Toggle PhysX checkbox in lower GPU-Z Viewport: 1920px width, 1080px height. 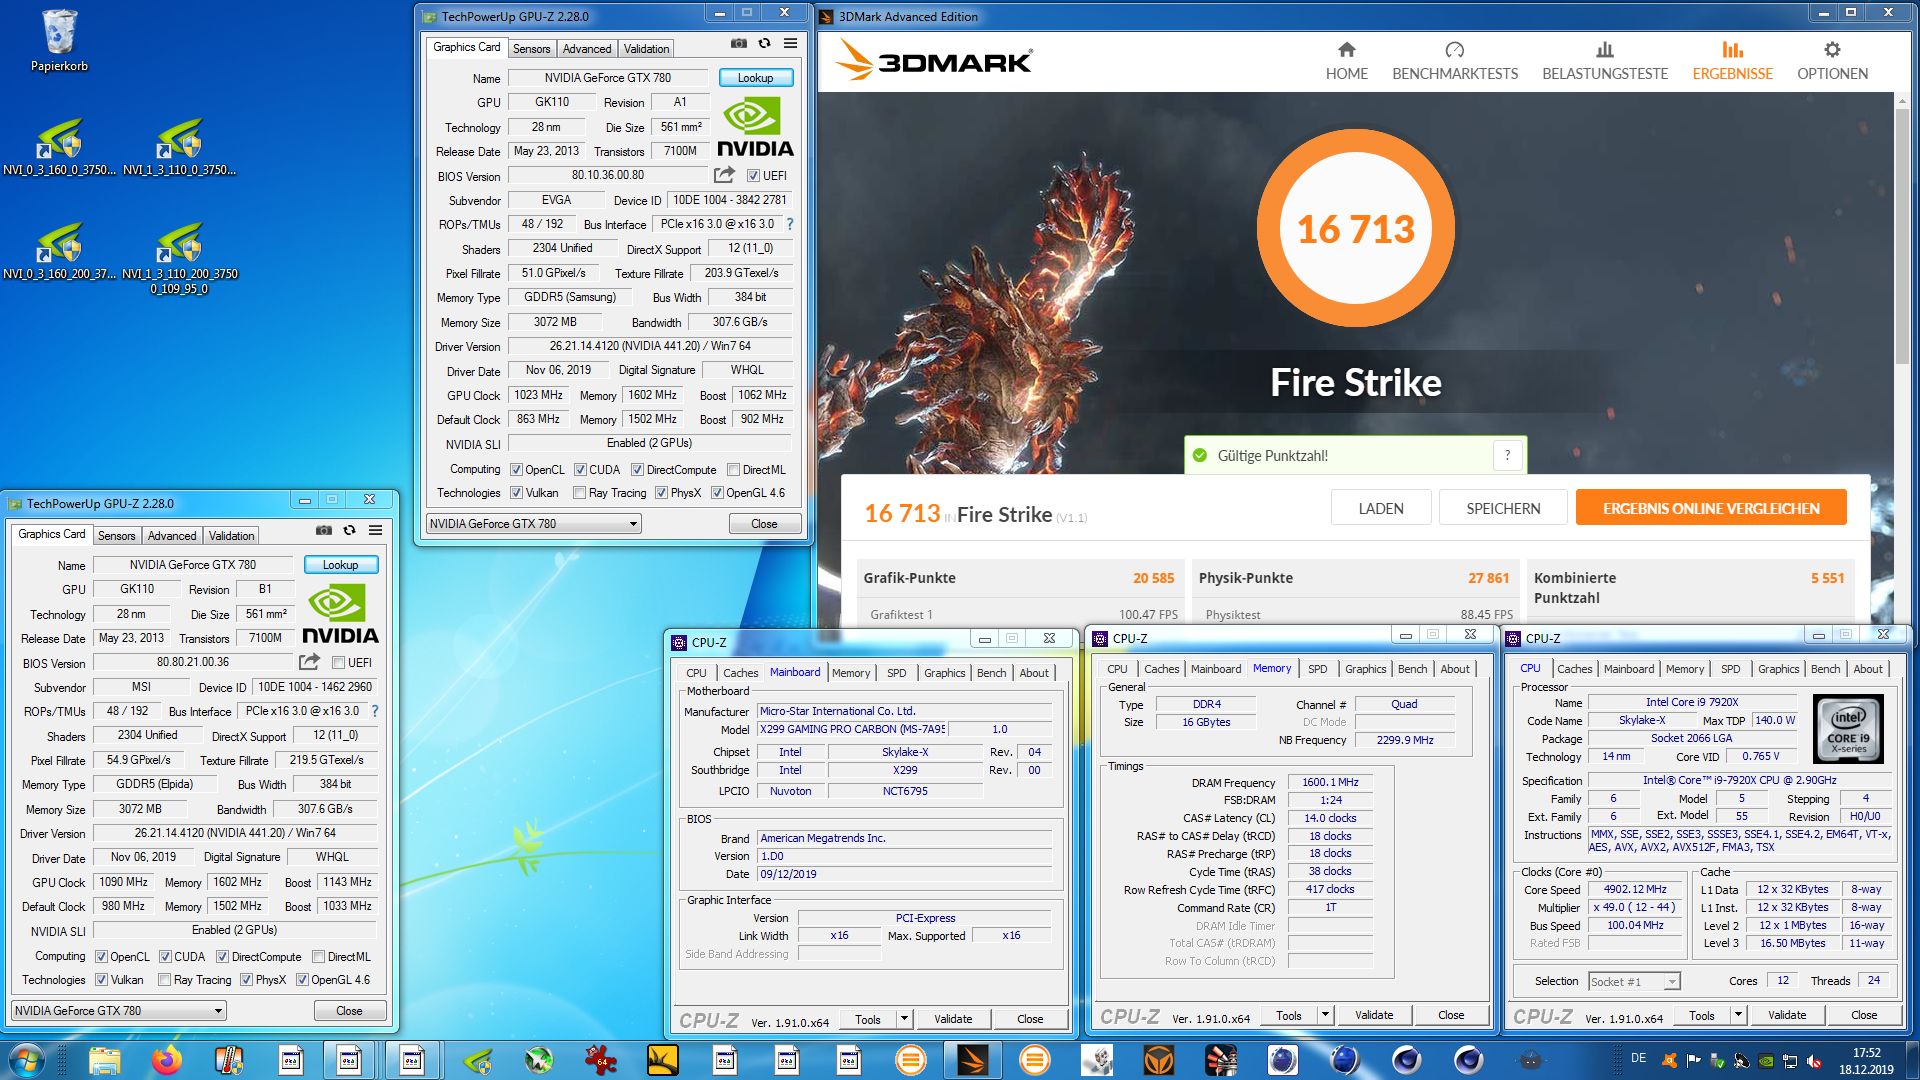click(x=246, y=980)
